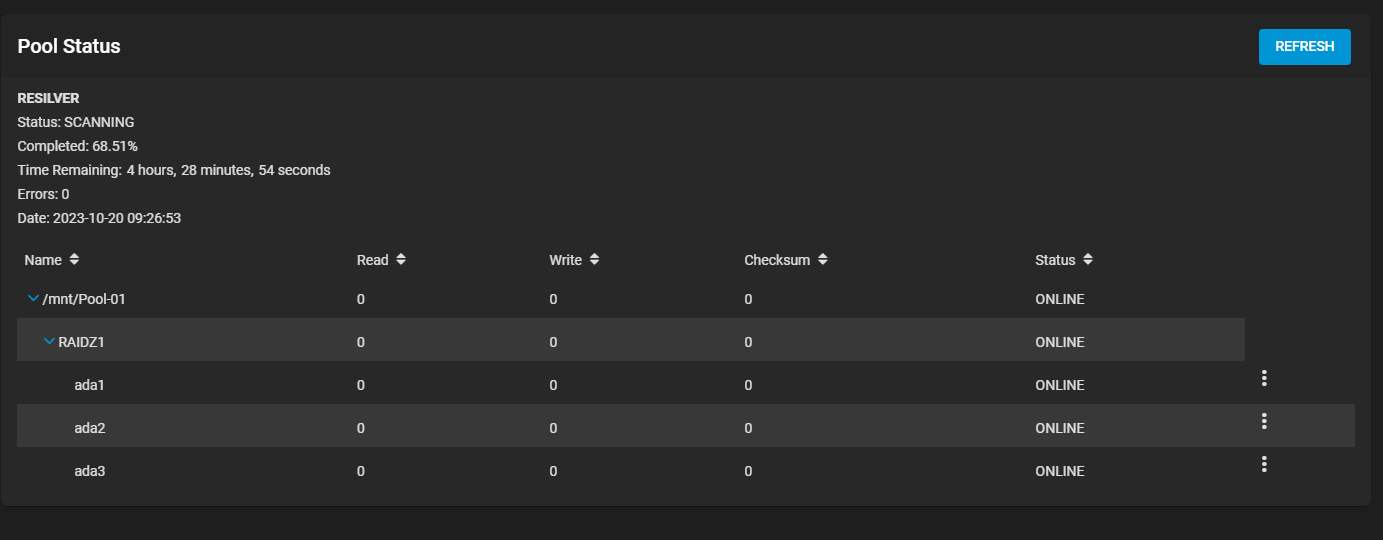Image resolution: width=1383 pixels, height=540 pixels.
Task: Click the ONLINE status of ada2
Action: [x=1059, y=428]
